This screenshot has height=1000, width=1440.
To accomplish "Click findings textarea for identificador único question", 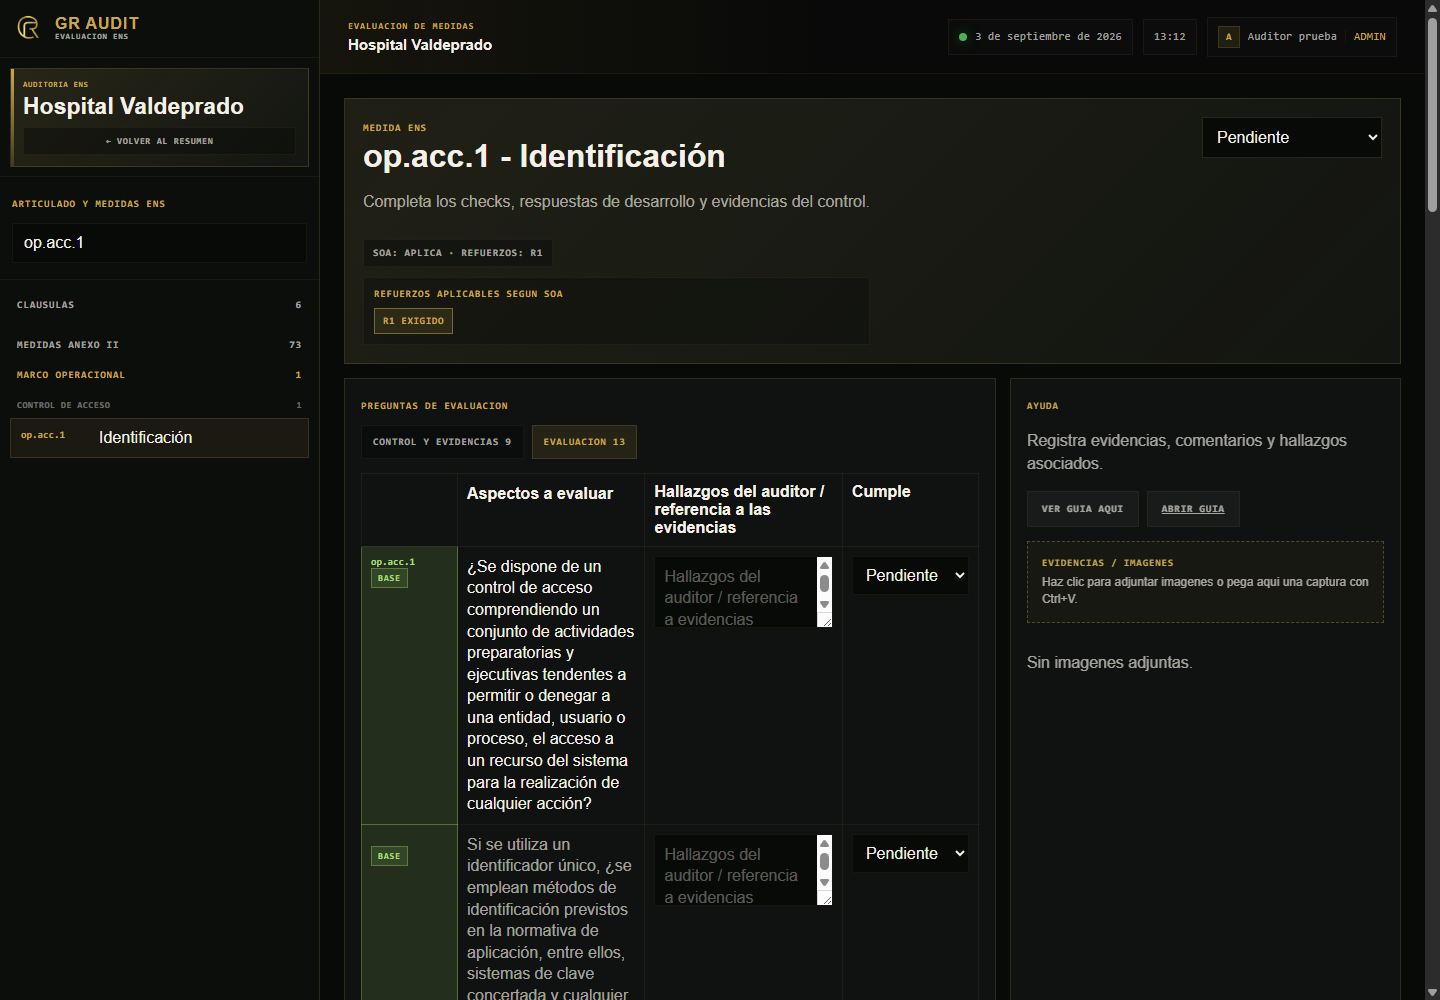I will pyautogui.click(x=743, y=870).
